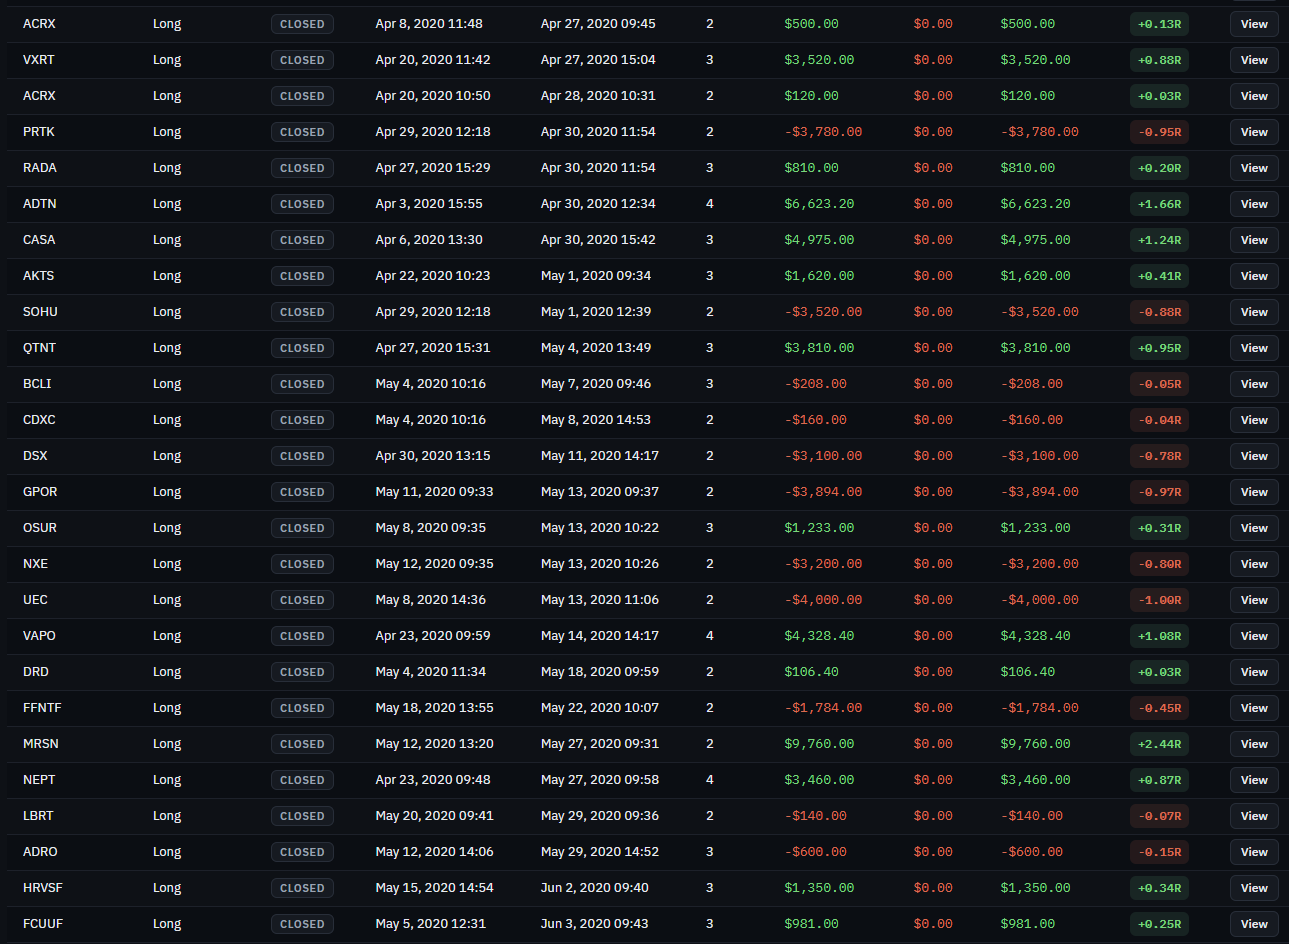The image size is (1289, 944).
Task: Click the CLOSED badge for NEPT
Action: (302, 780)
